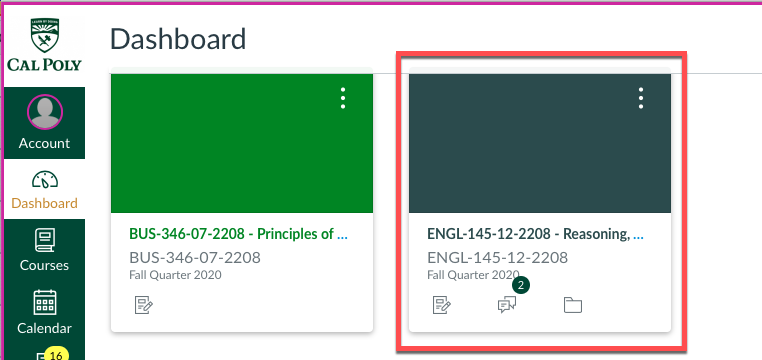The image size is (762, 360).
Task: Open Assignments icon on BUS-346 card
Action: [x=144, y=305]
